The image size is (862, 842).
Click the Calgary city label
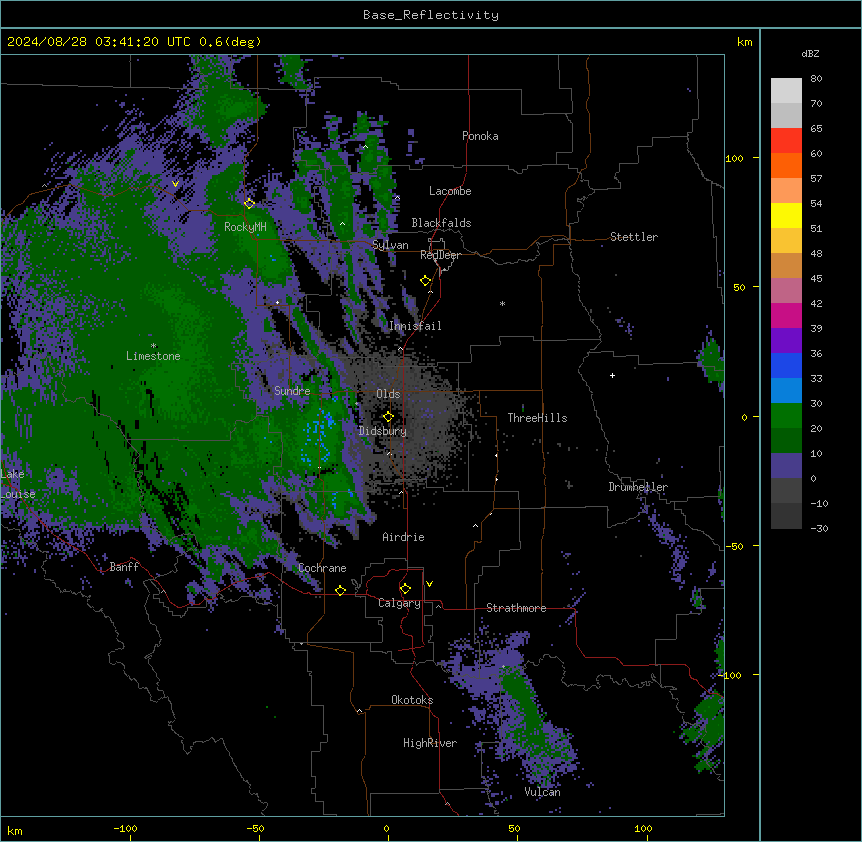400,603
